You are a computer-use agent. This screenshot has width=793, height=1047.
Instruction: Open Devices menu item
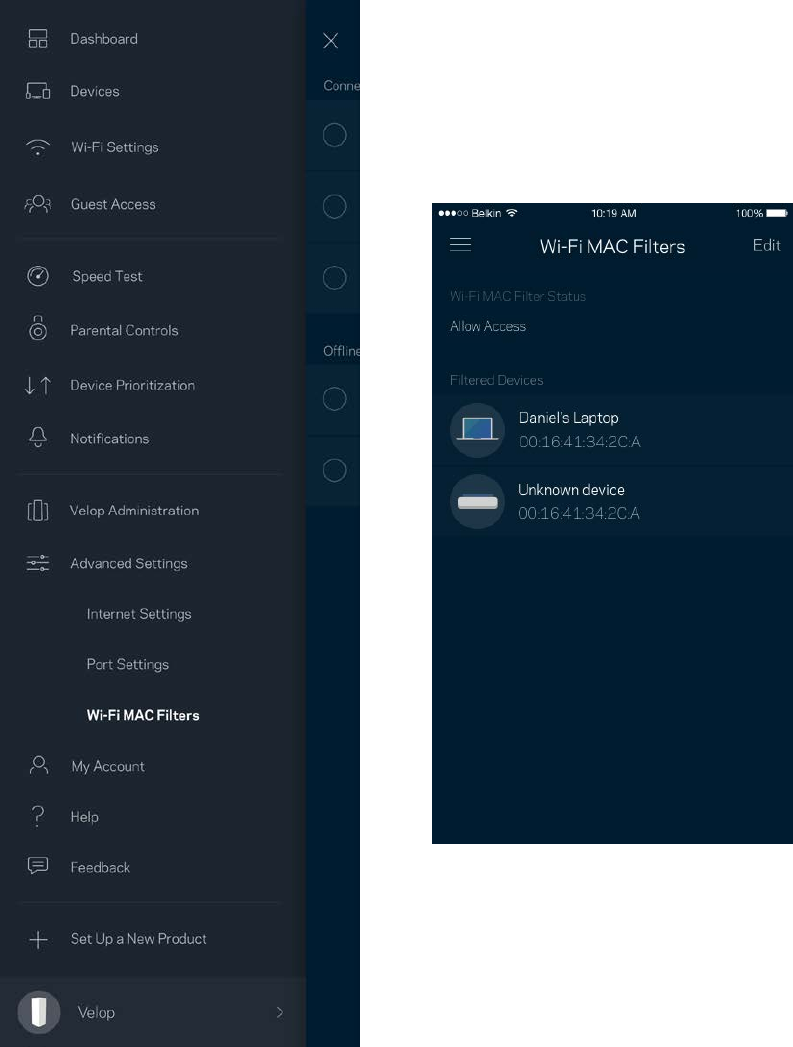95,91
